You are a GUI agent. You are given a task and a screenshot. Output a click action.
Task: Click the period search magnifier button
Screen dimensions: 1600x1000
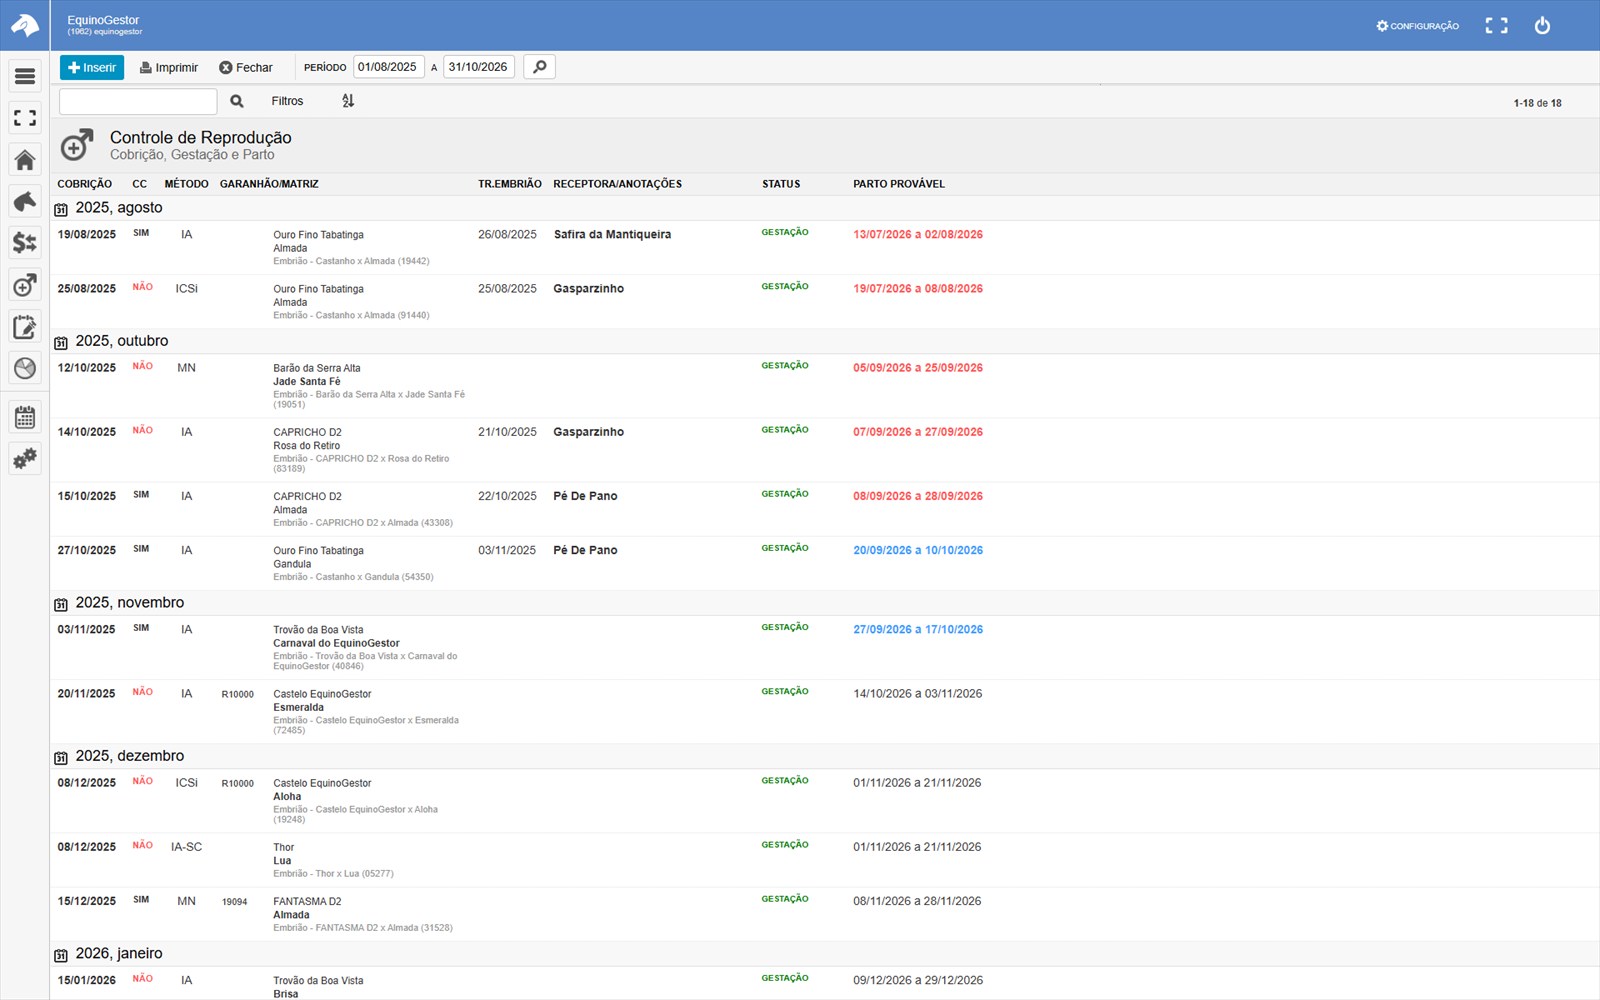[539, 67]
